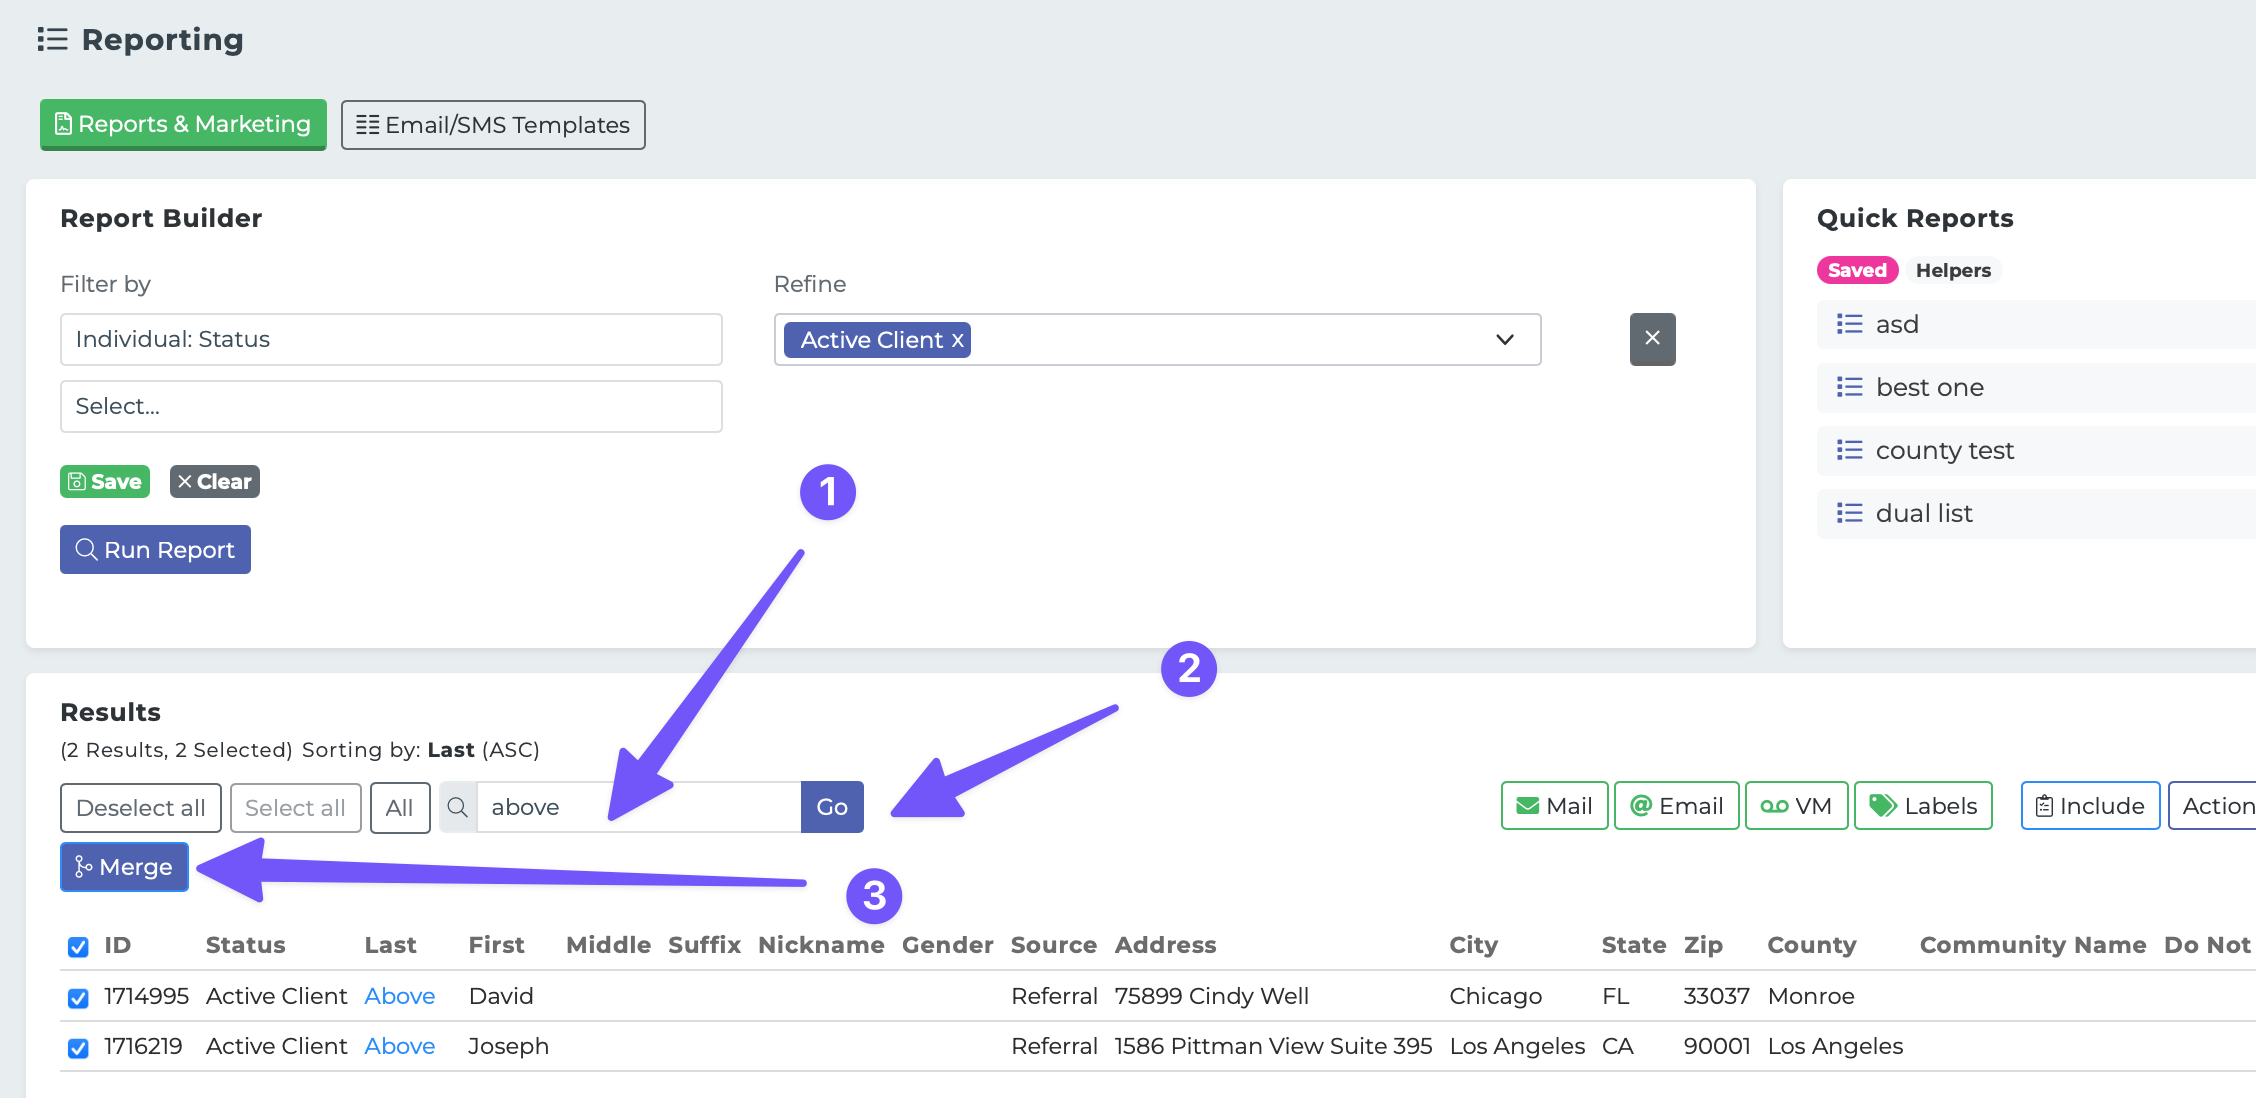The image size is (2256, 1098).
Task: Switch to Email/SMS Templates tab
Action: coord(493,125)
